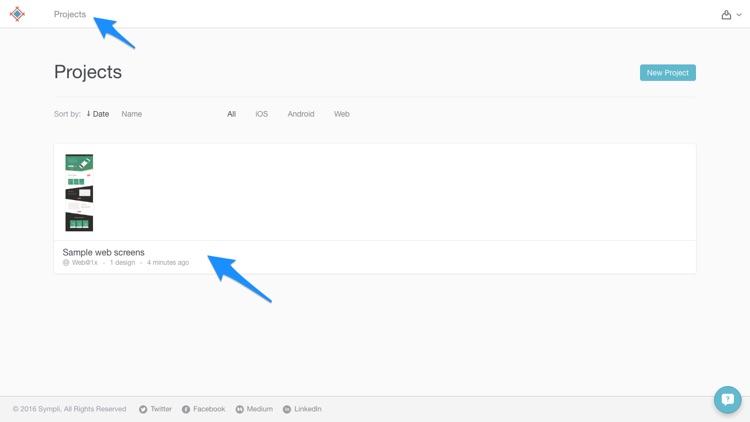Filter projects by All
The height and width of the screenshot is (422, 750).
tap(232, 114)
